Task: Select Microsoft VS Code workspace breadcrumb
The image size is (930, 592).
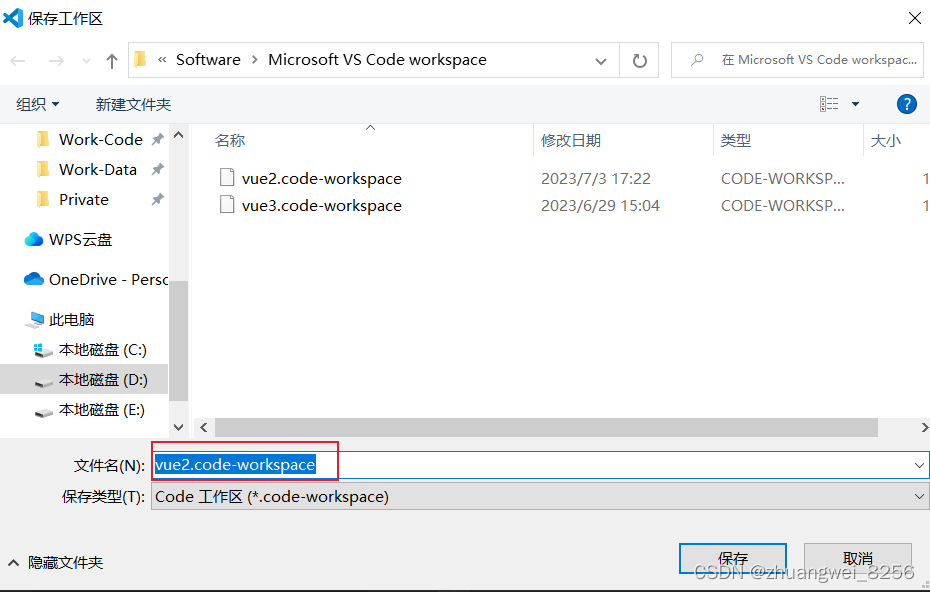Action: click(377, 59)
